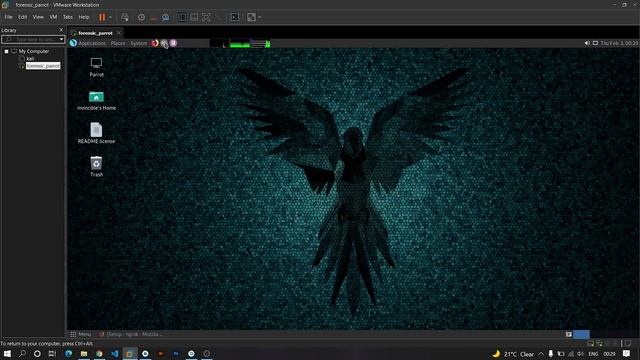Open the VM menu
Screen dimensions: 640x360
(53, 17)
